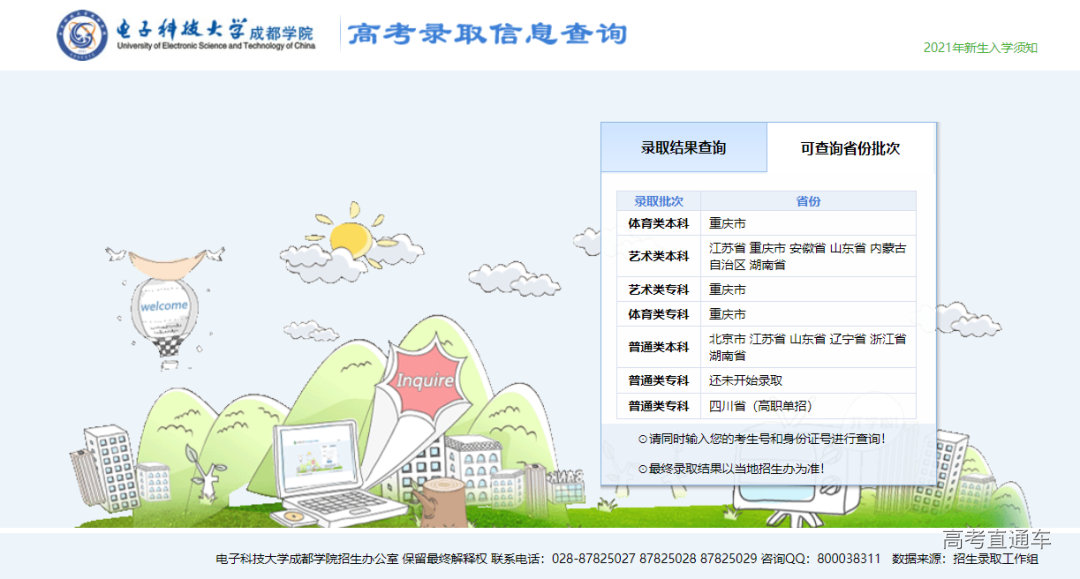Switch to the 可查询省份批次 tab

848,146
